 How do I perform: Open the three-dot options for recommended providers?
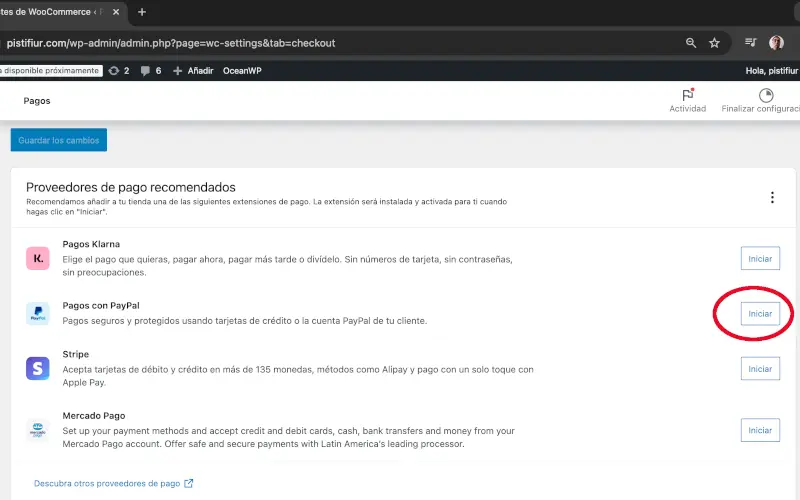(x=772, y=197)
